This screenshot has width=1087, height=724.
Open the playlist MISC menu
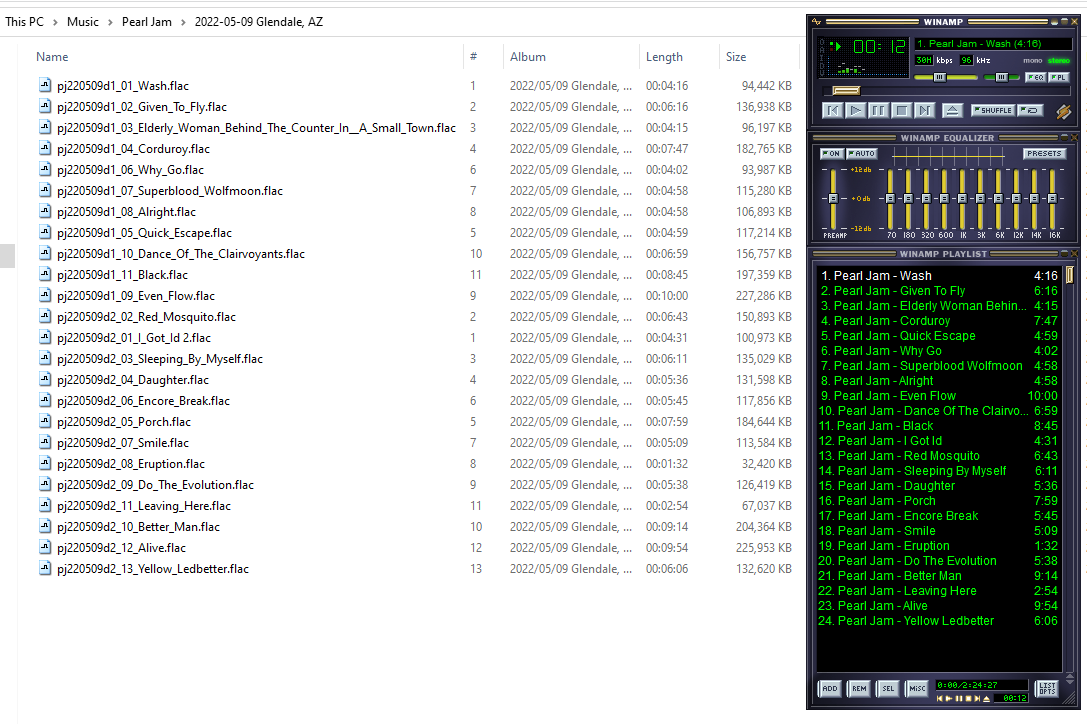tap(917, 689)
